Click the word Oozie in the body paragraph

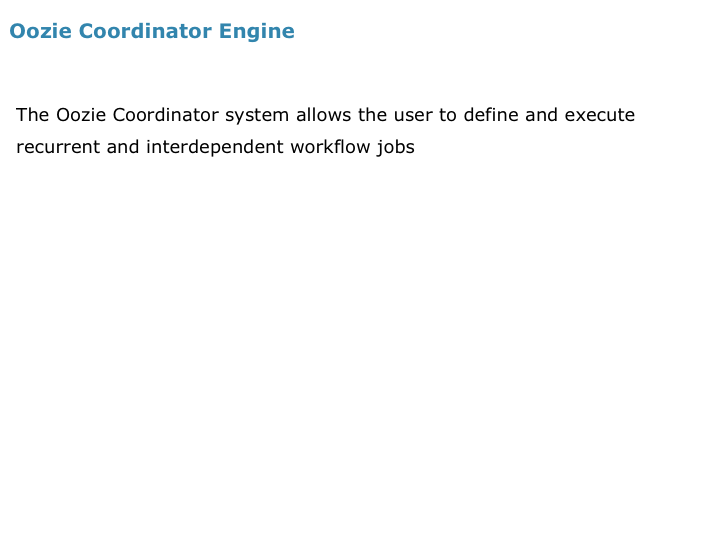[x=81, y=115]
